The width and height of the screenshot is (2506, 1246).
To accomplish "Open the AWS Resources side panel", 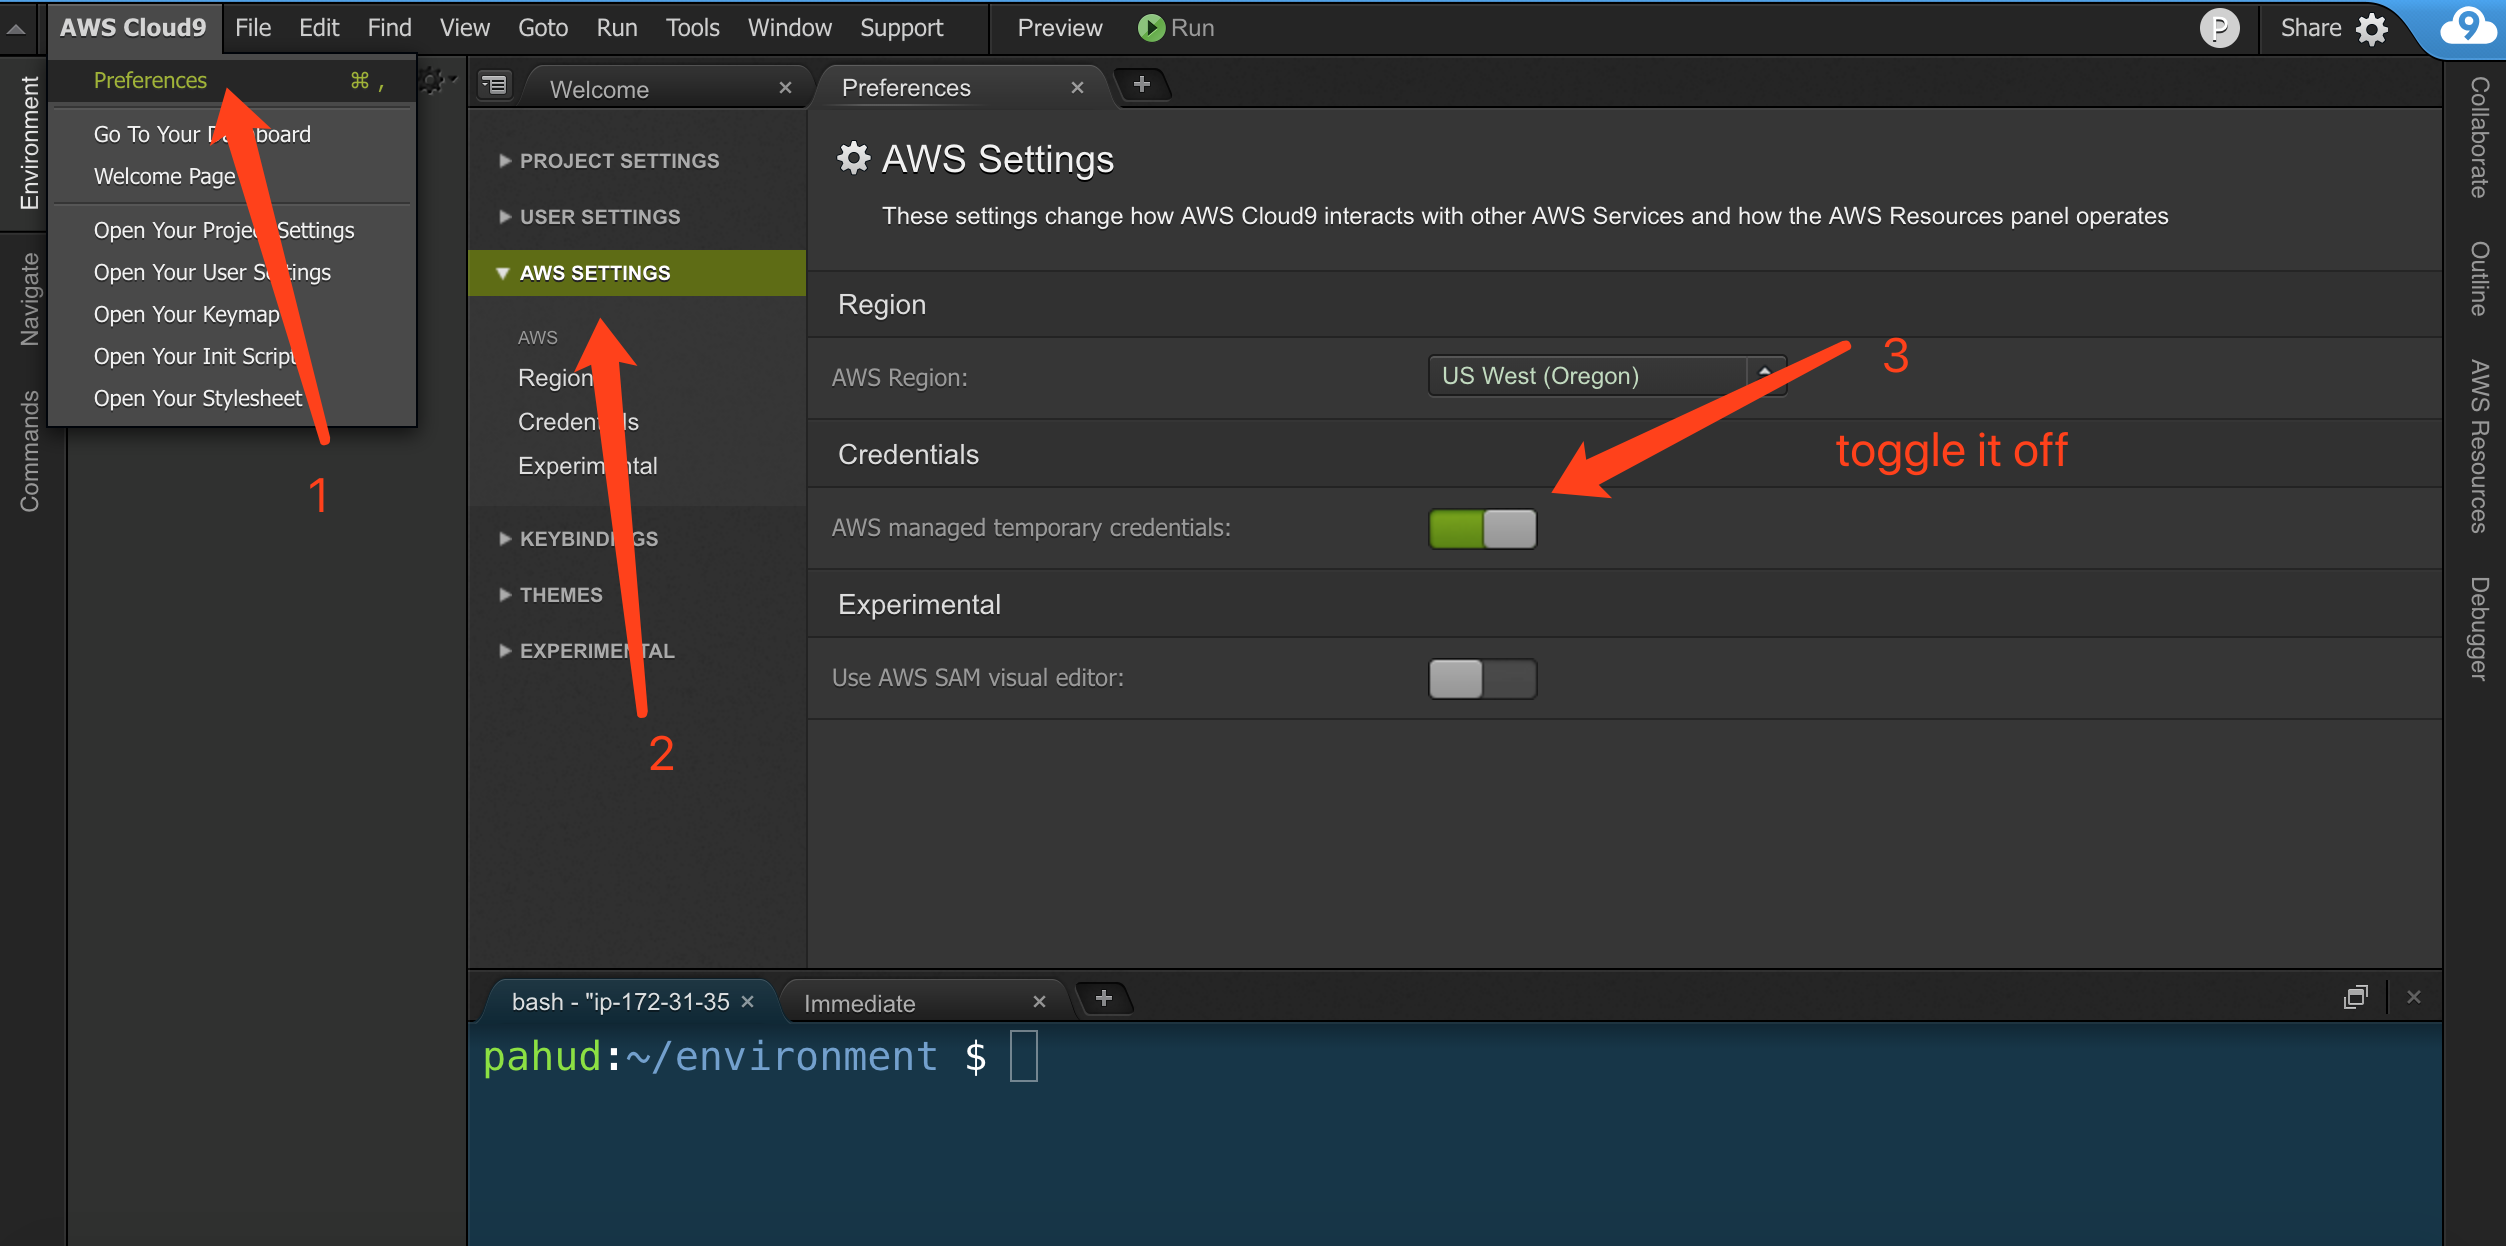I will click(2478, 446).
